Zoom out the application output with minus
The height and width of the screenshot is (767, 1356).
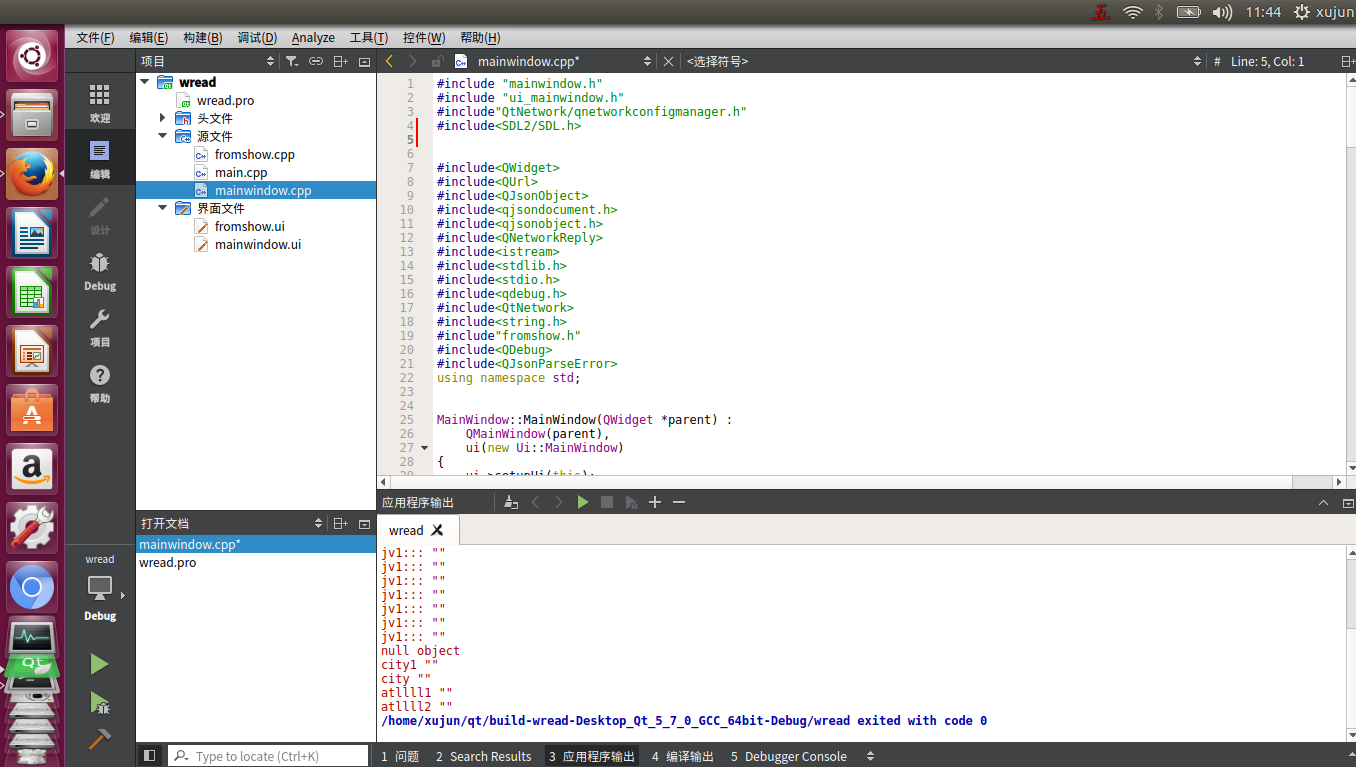pos(679,502)
